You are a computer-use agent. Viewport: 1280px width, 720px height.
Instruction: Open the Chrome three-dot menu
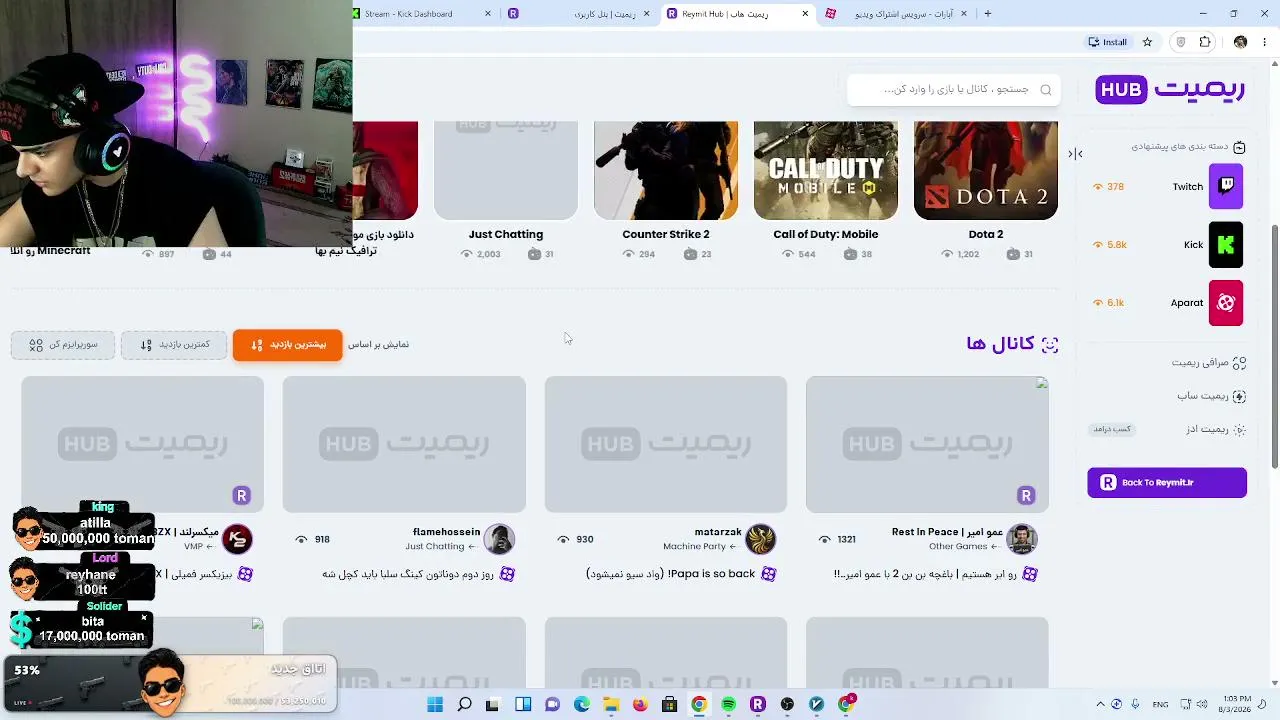coord(1265,42)
